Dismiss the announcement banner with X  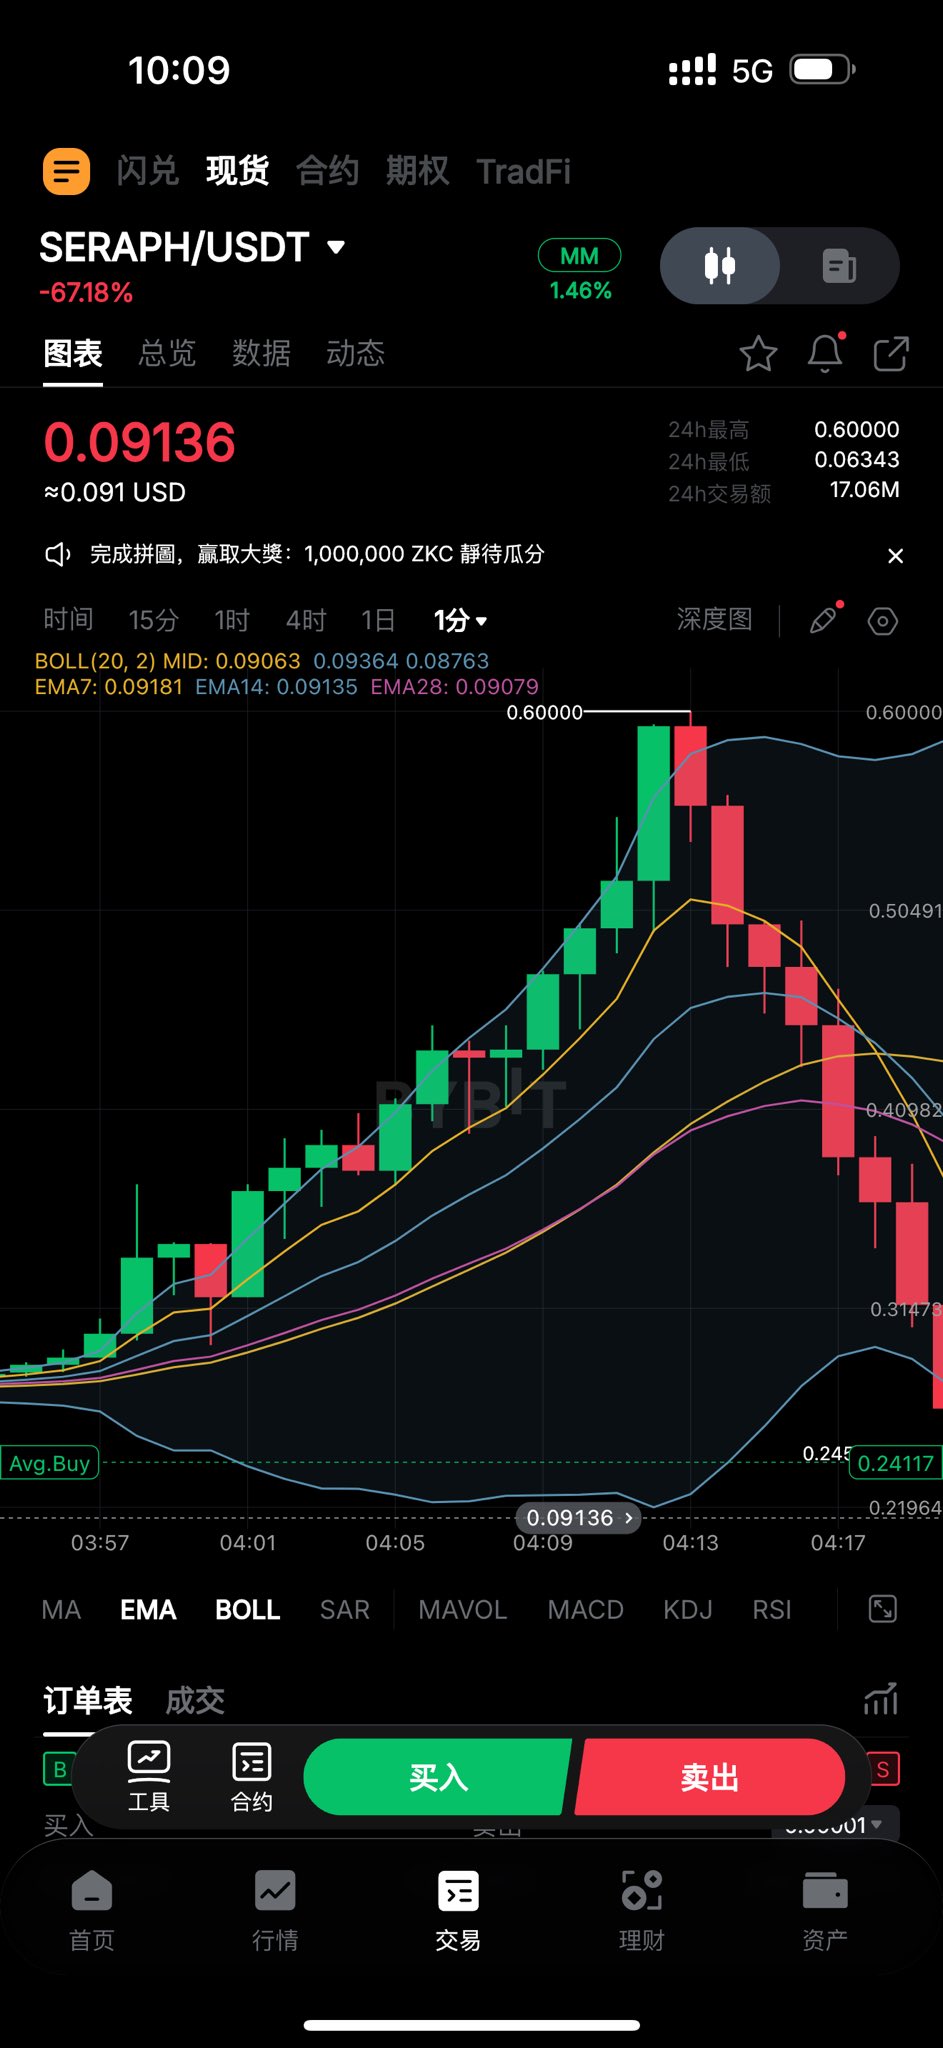pyautogui.click(x=896, y=556)
